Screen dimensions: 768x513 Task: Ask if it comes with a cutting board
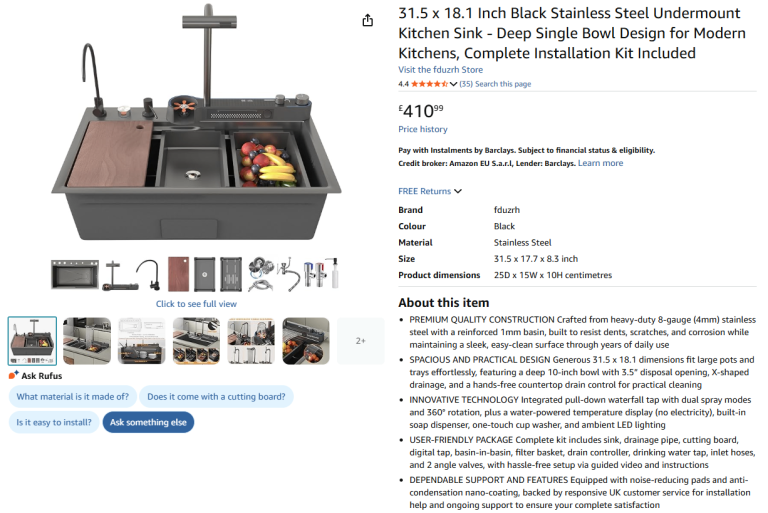point(216,397)
